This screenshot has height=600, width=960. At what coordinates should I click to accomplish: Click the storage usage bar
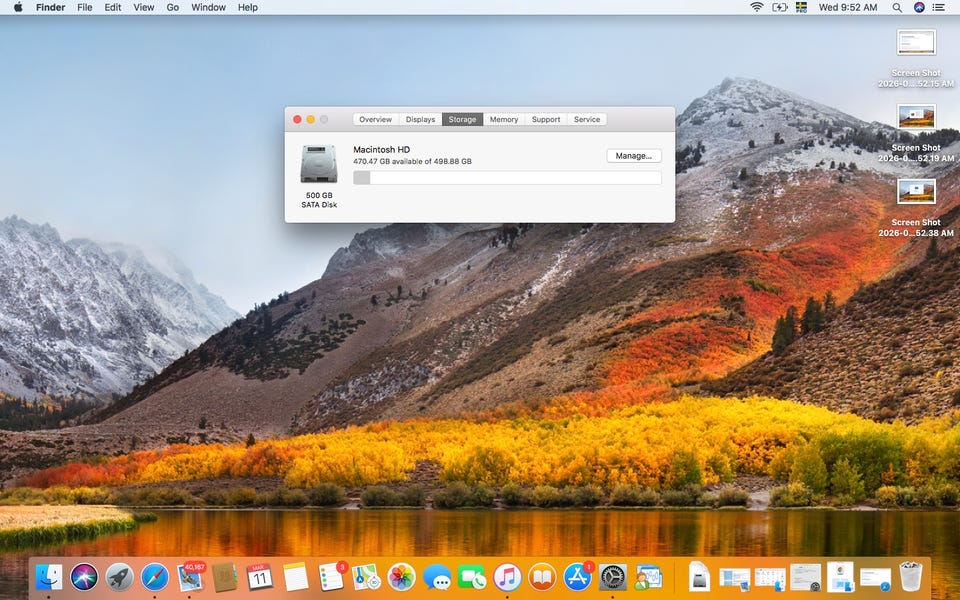[507, 178]
